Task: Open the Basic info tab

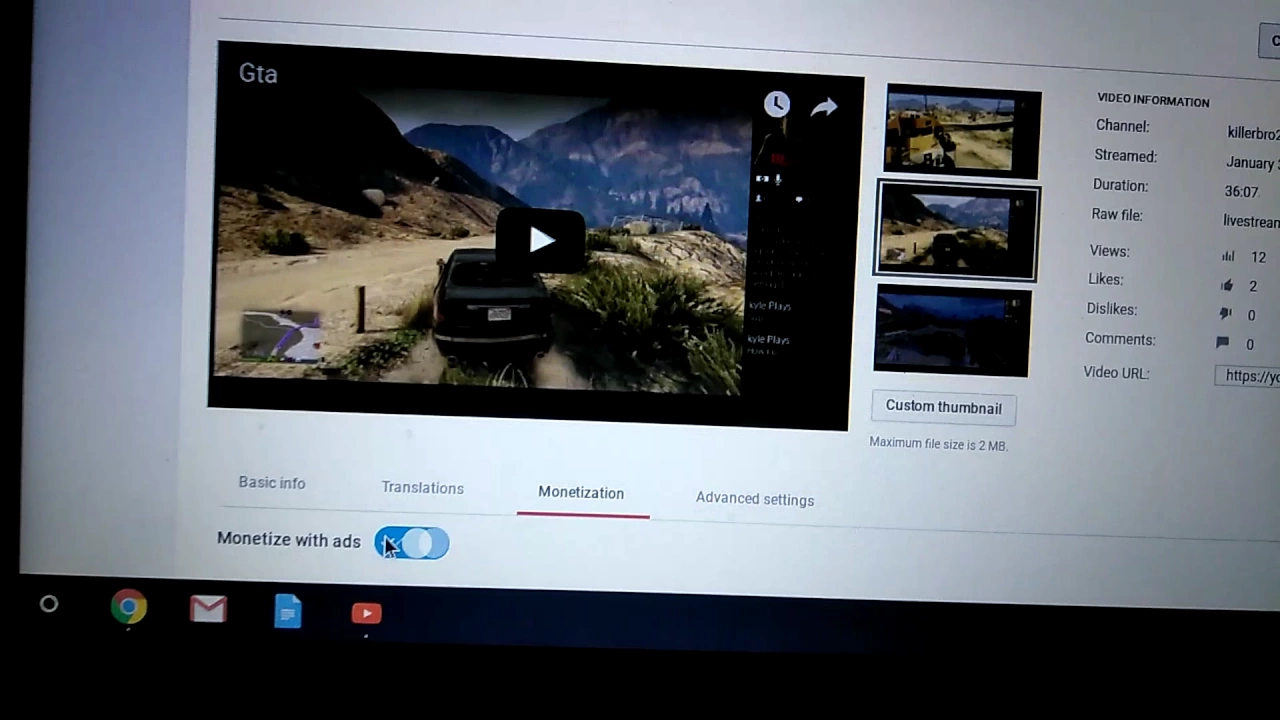Action: pos(272,482)
